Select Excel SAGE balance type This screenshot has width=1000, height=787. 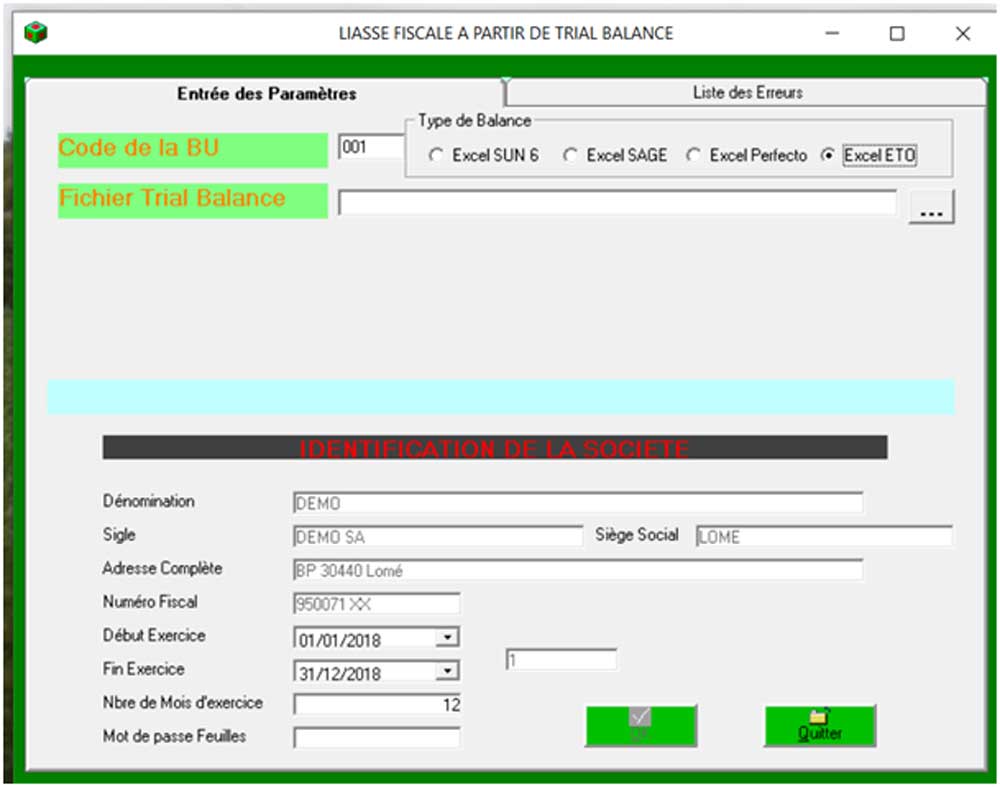click(570, 156)
